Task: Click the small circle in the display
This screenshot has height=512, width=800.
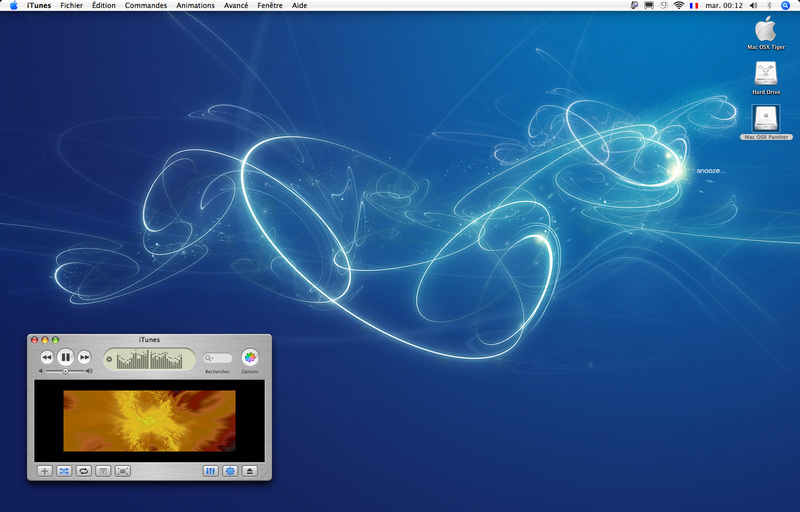Action: point(109,360)
